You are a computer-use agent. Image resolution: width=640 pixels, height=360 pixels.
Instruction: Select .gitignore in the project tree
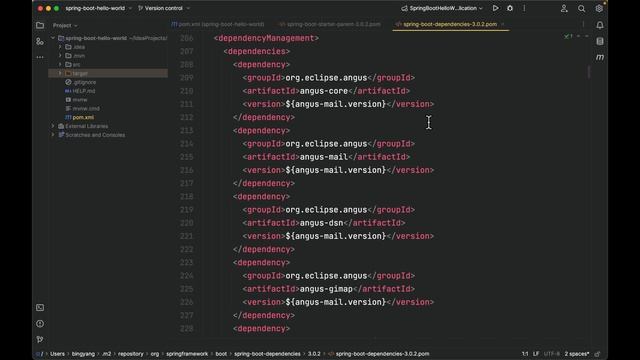84,82
